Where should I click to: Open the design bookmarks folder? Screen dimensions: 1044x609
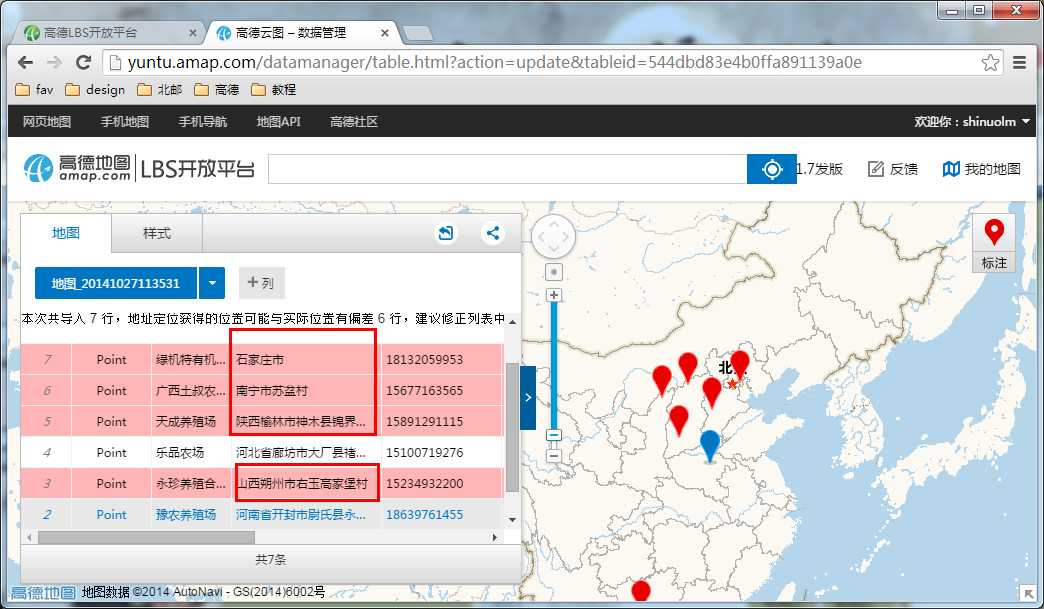(x=95, y=89)
